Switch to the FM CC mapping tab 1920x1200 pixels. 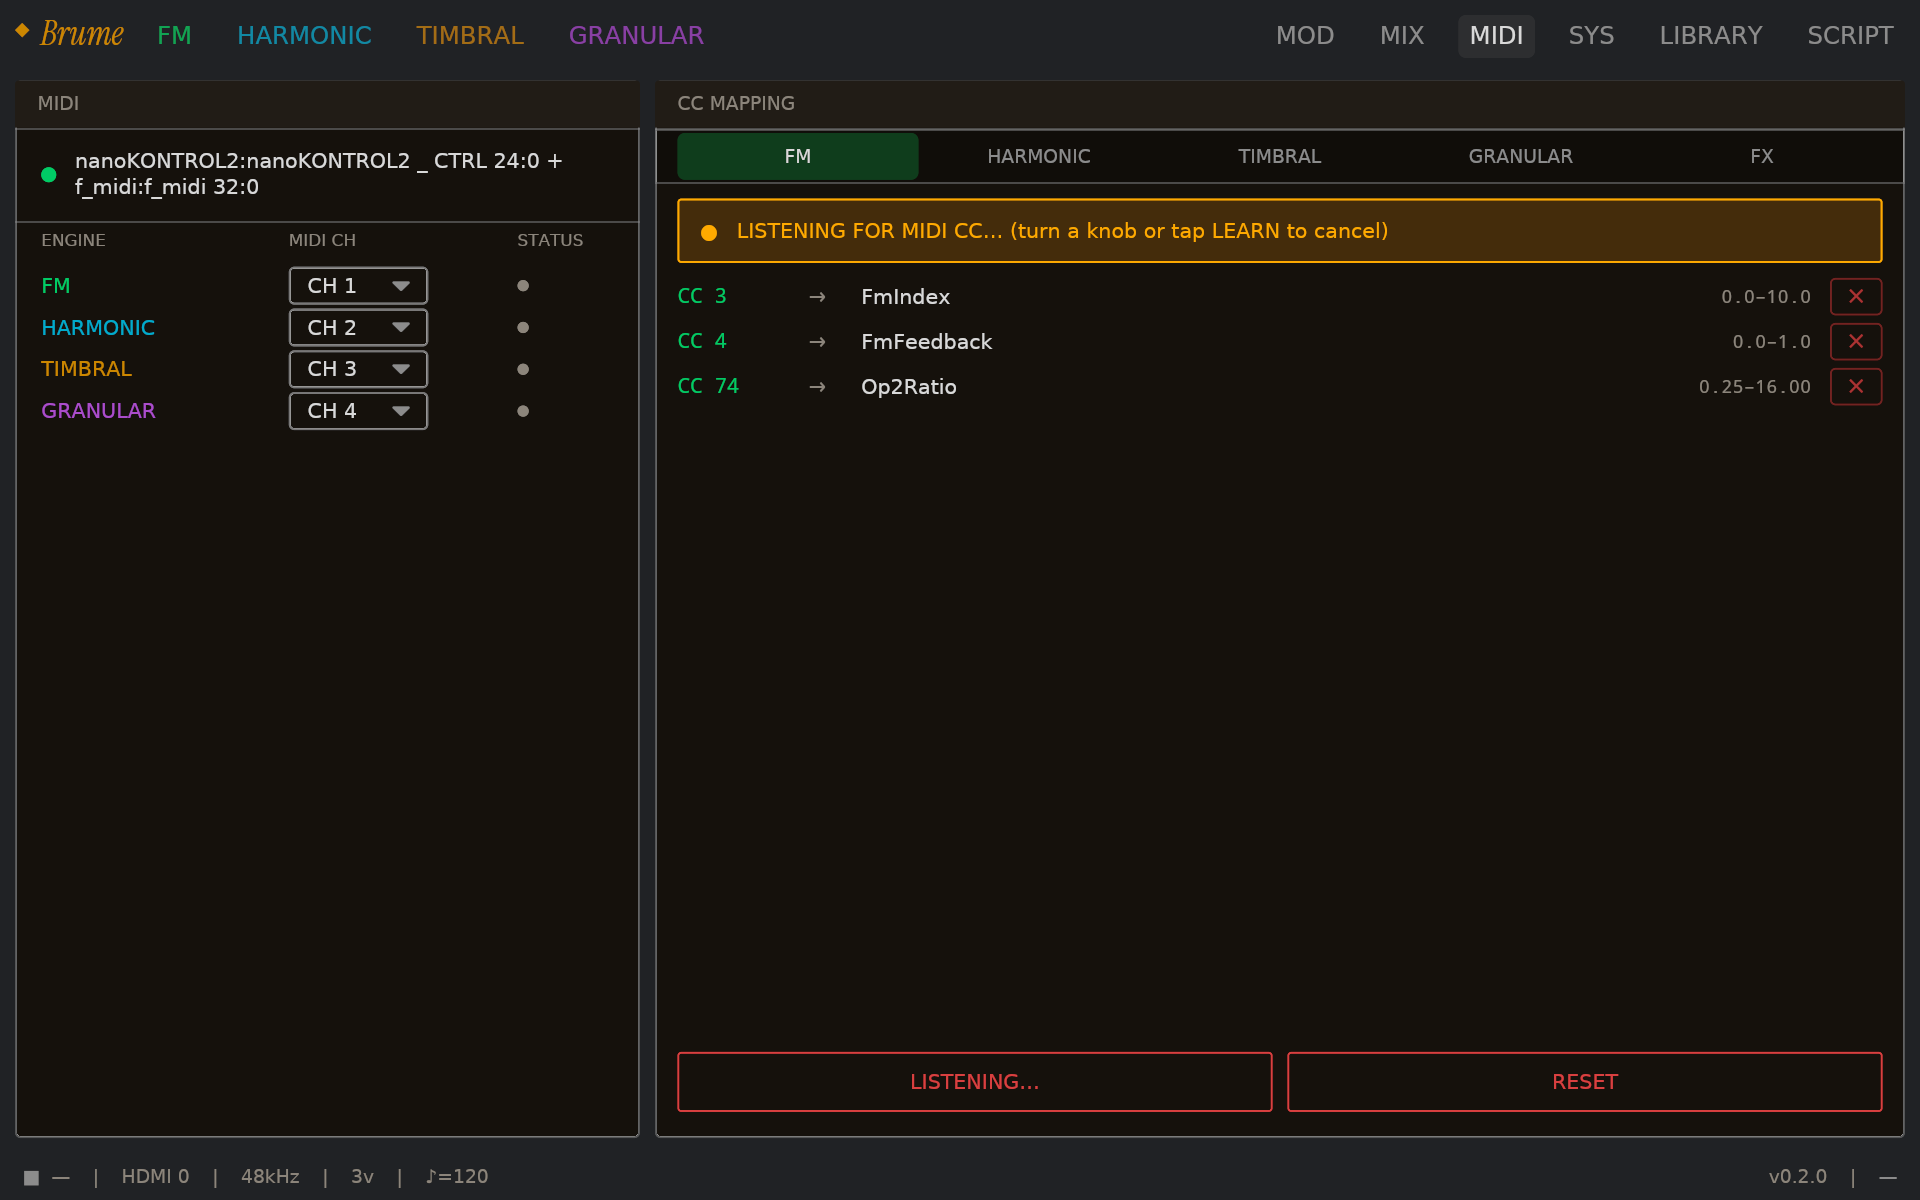(x=798, y=156)
